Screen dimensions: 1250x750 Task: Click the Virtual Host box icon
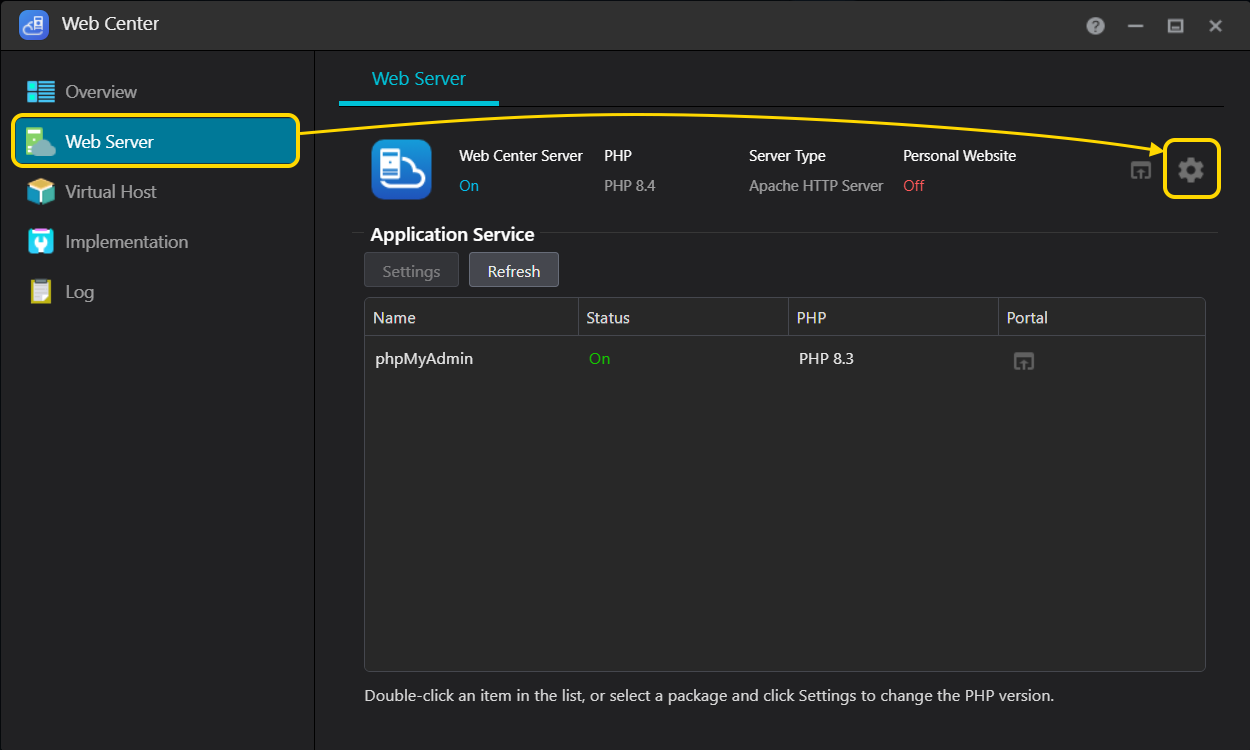[41, 192]
